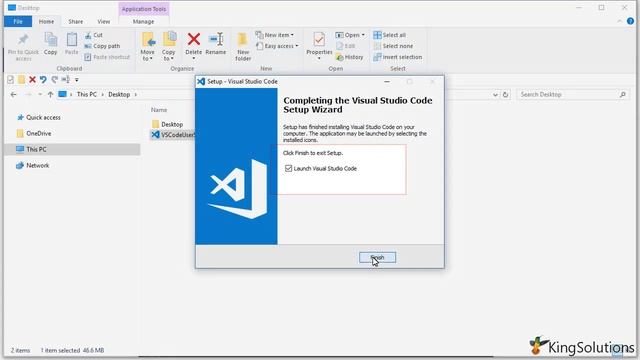Click the Explorer Help question mark icon
The height and width of the screenshot is (360, 640).
pyautogui.click(x=630, y=21)
